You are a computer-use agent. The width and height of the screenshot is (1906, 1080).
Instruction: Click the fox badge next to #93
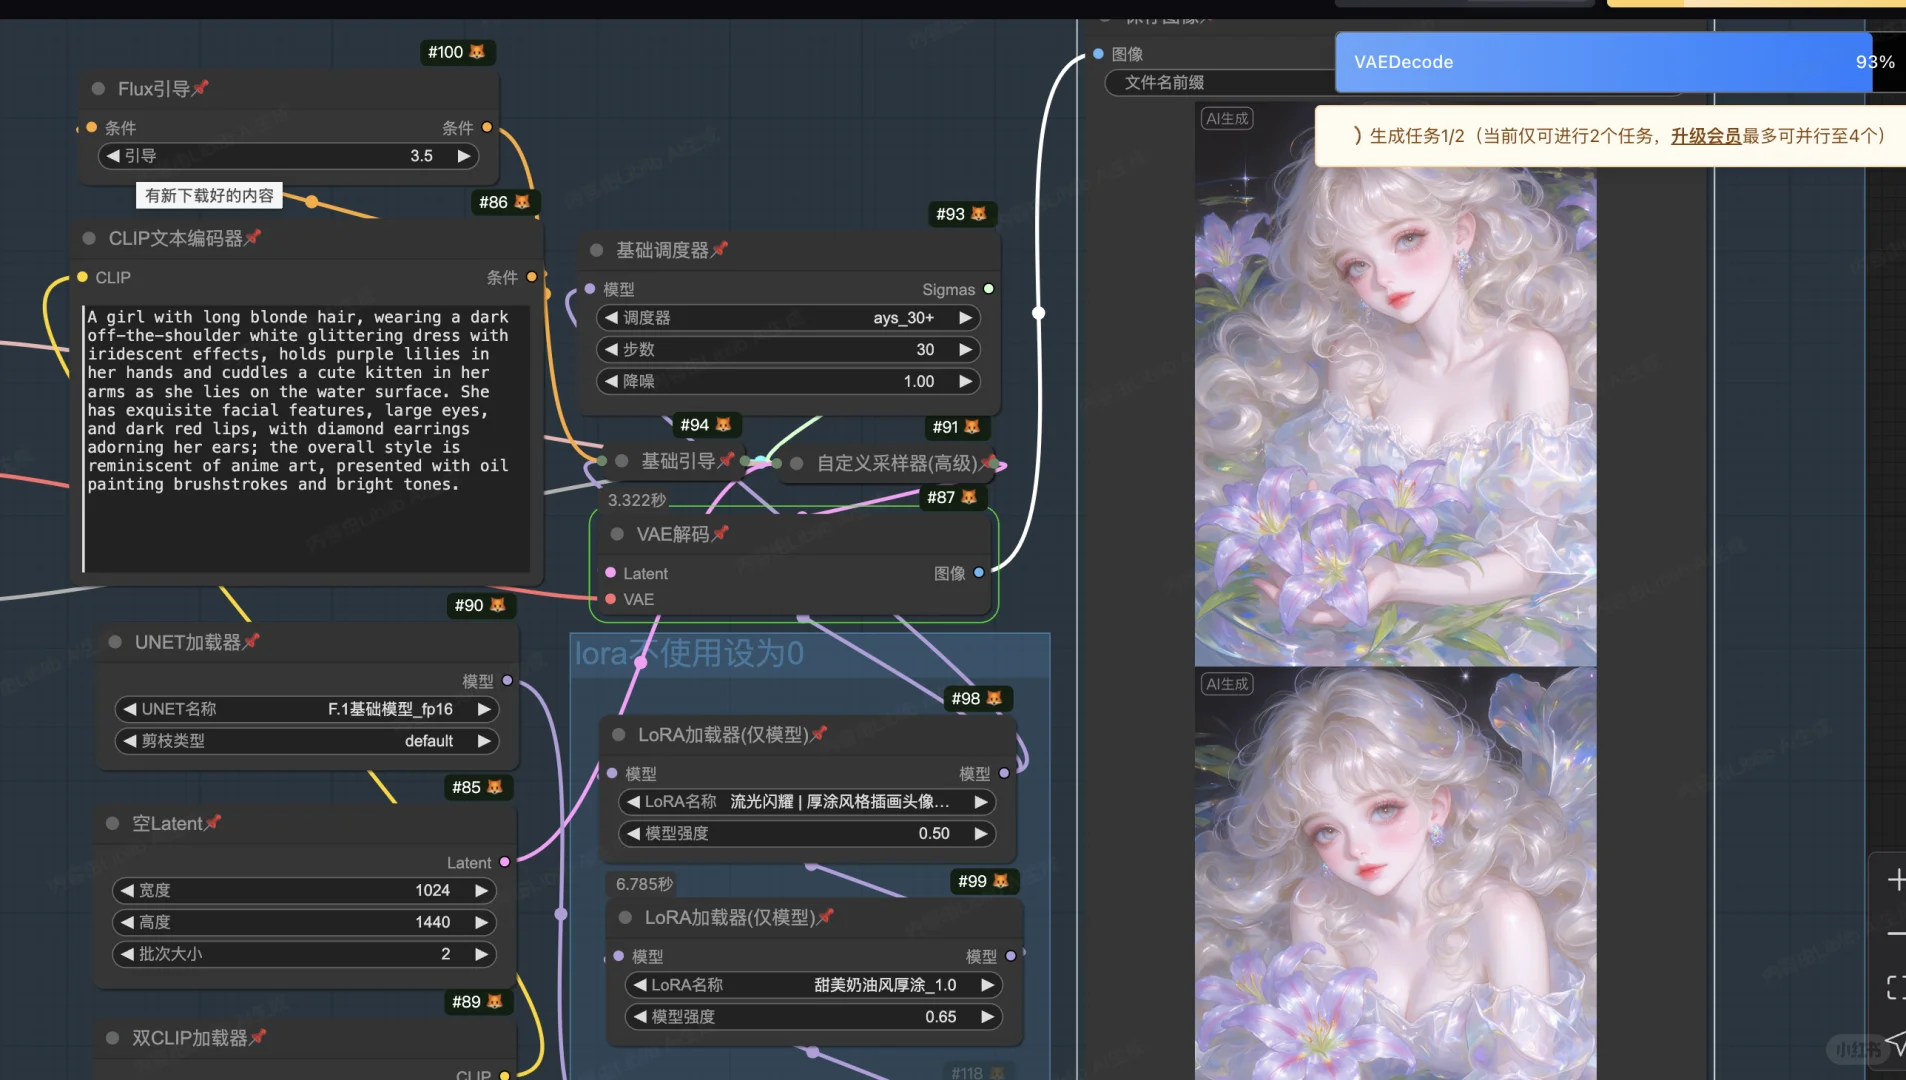tap(979, 214)
